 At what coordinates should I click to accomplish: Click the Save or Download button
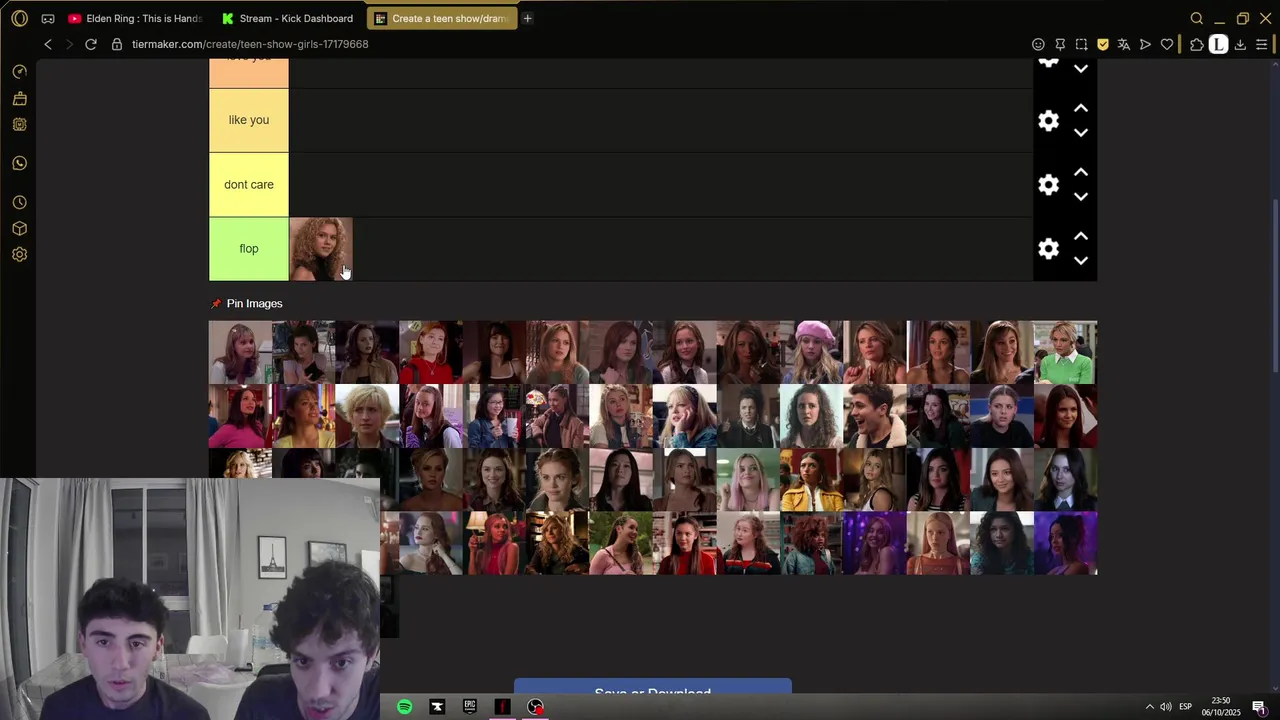tap(653, 687)
